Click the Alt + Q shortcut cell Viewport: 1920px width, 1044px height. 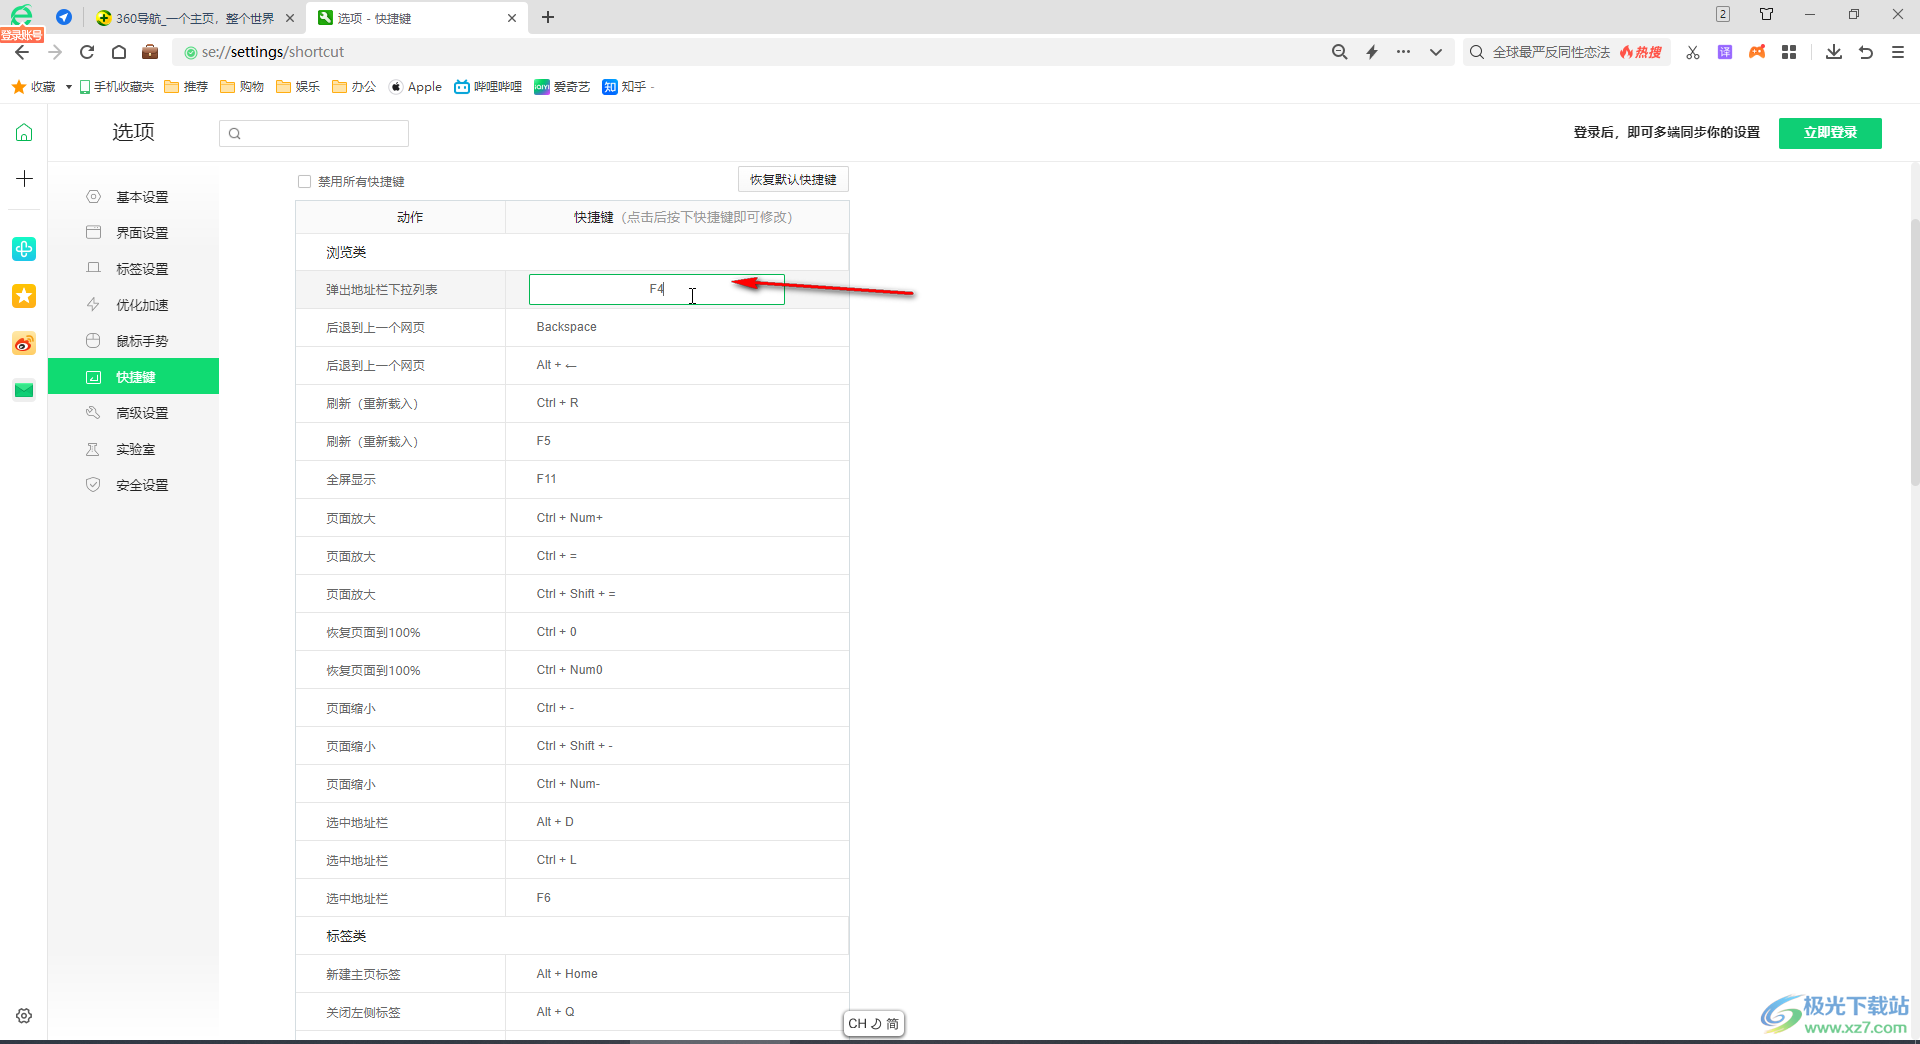tap(677, 1012)
